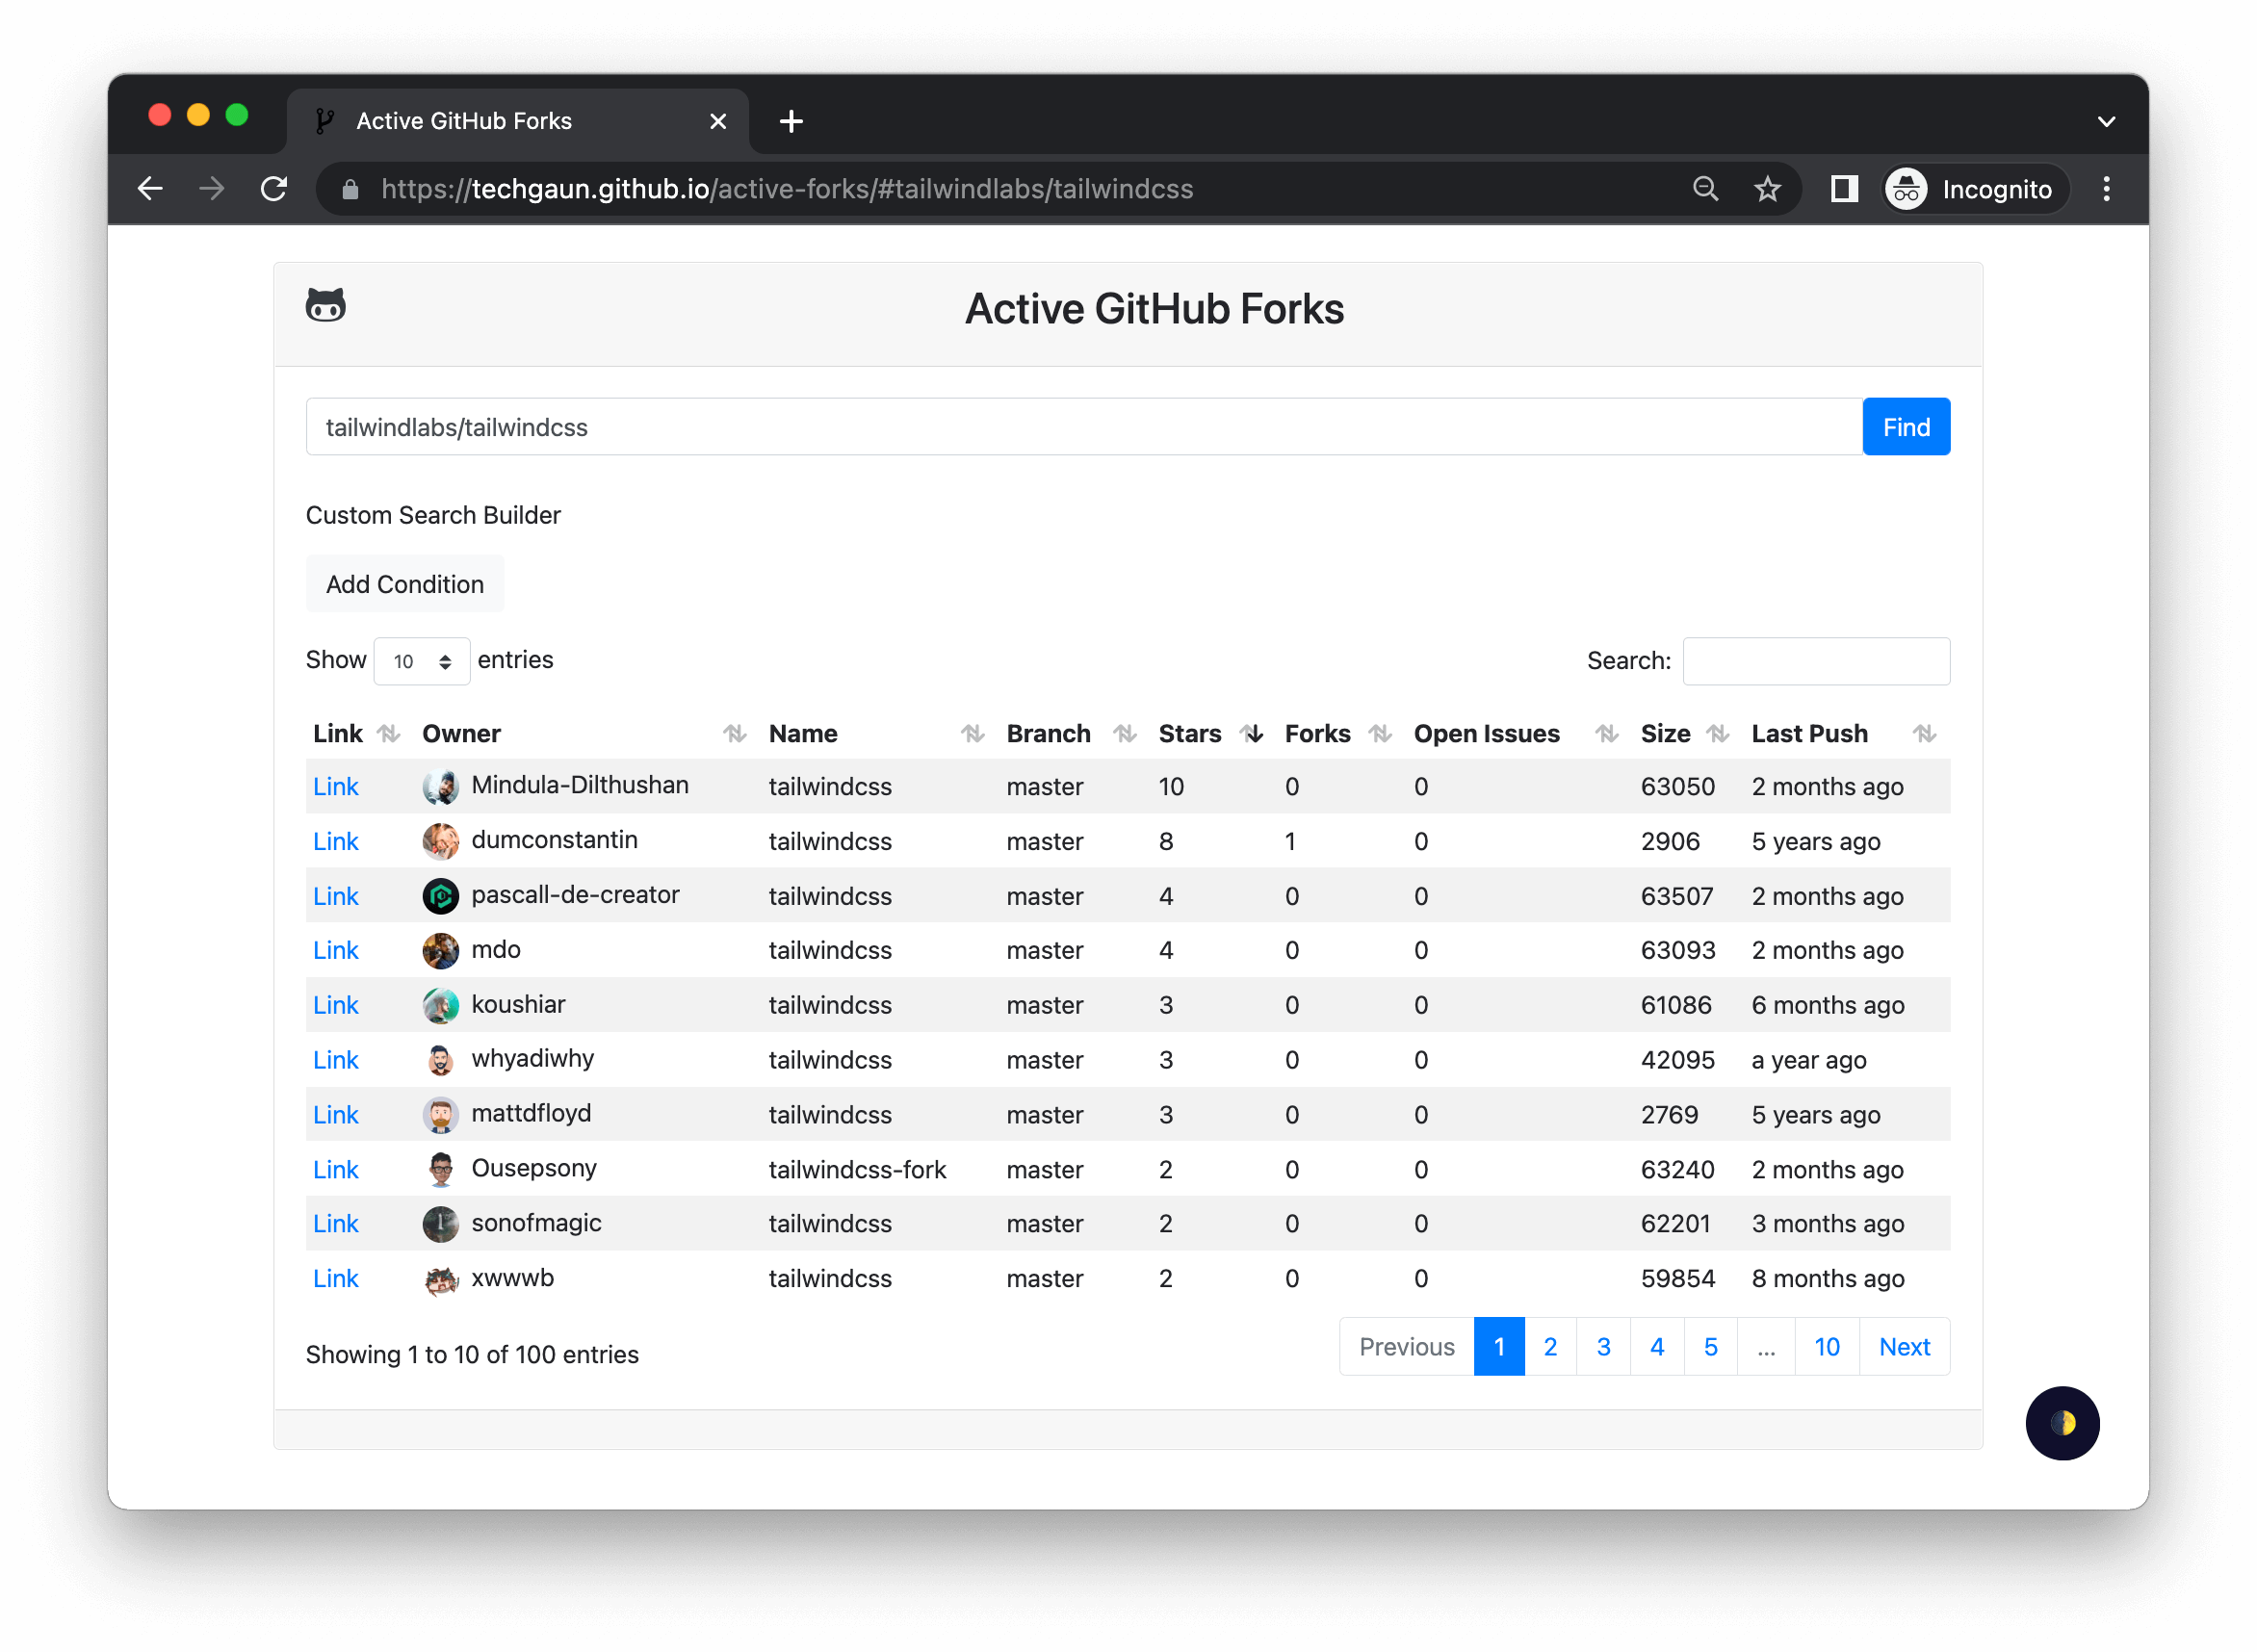This screenshot has height=1652, width=2257.
Task: Click the sort icon on Open Issues column
Action: click(x=1605, y=733)
